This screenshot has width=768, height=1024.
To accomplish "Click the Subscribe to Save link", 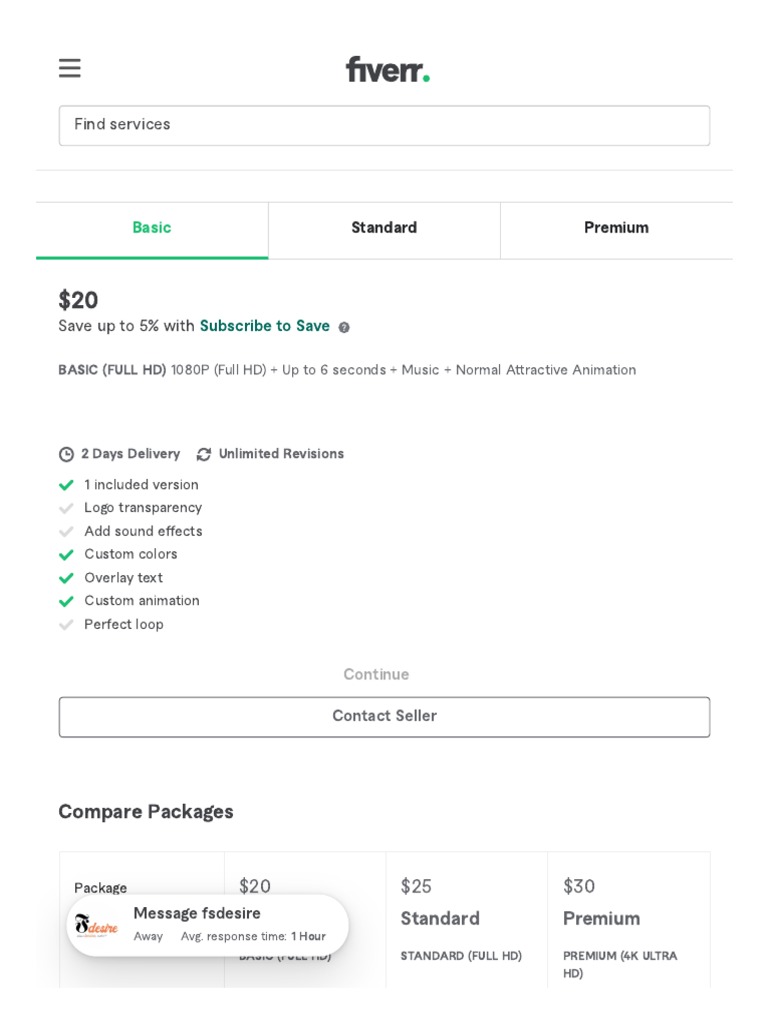I will point(264,326).
